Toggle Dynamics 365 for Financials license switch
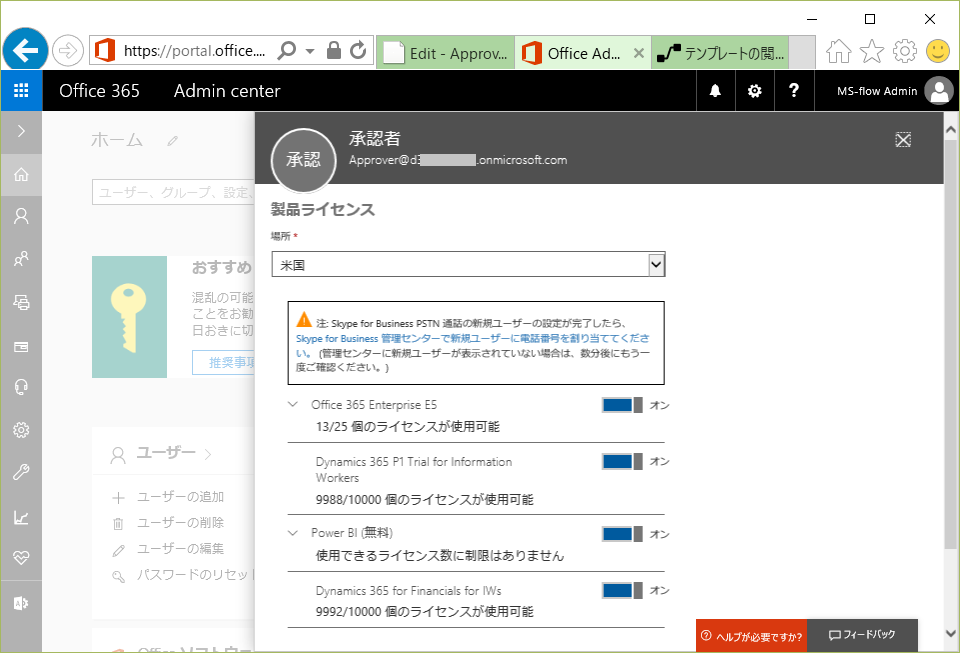960x653 pixels. (x=622, y=591)
